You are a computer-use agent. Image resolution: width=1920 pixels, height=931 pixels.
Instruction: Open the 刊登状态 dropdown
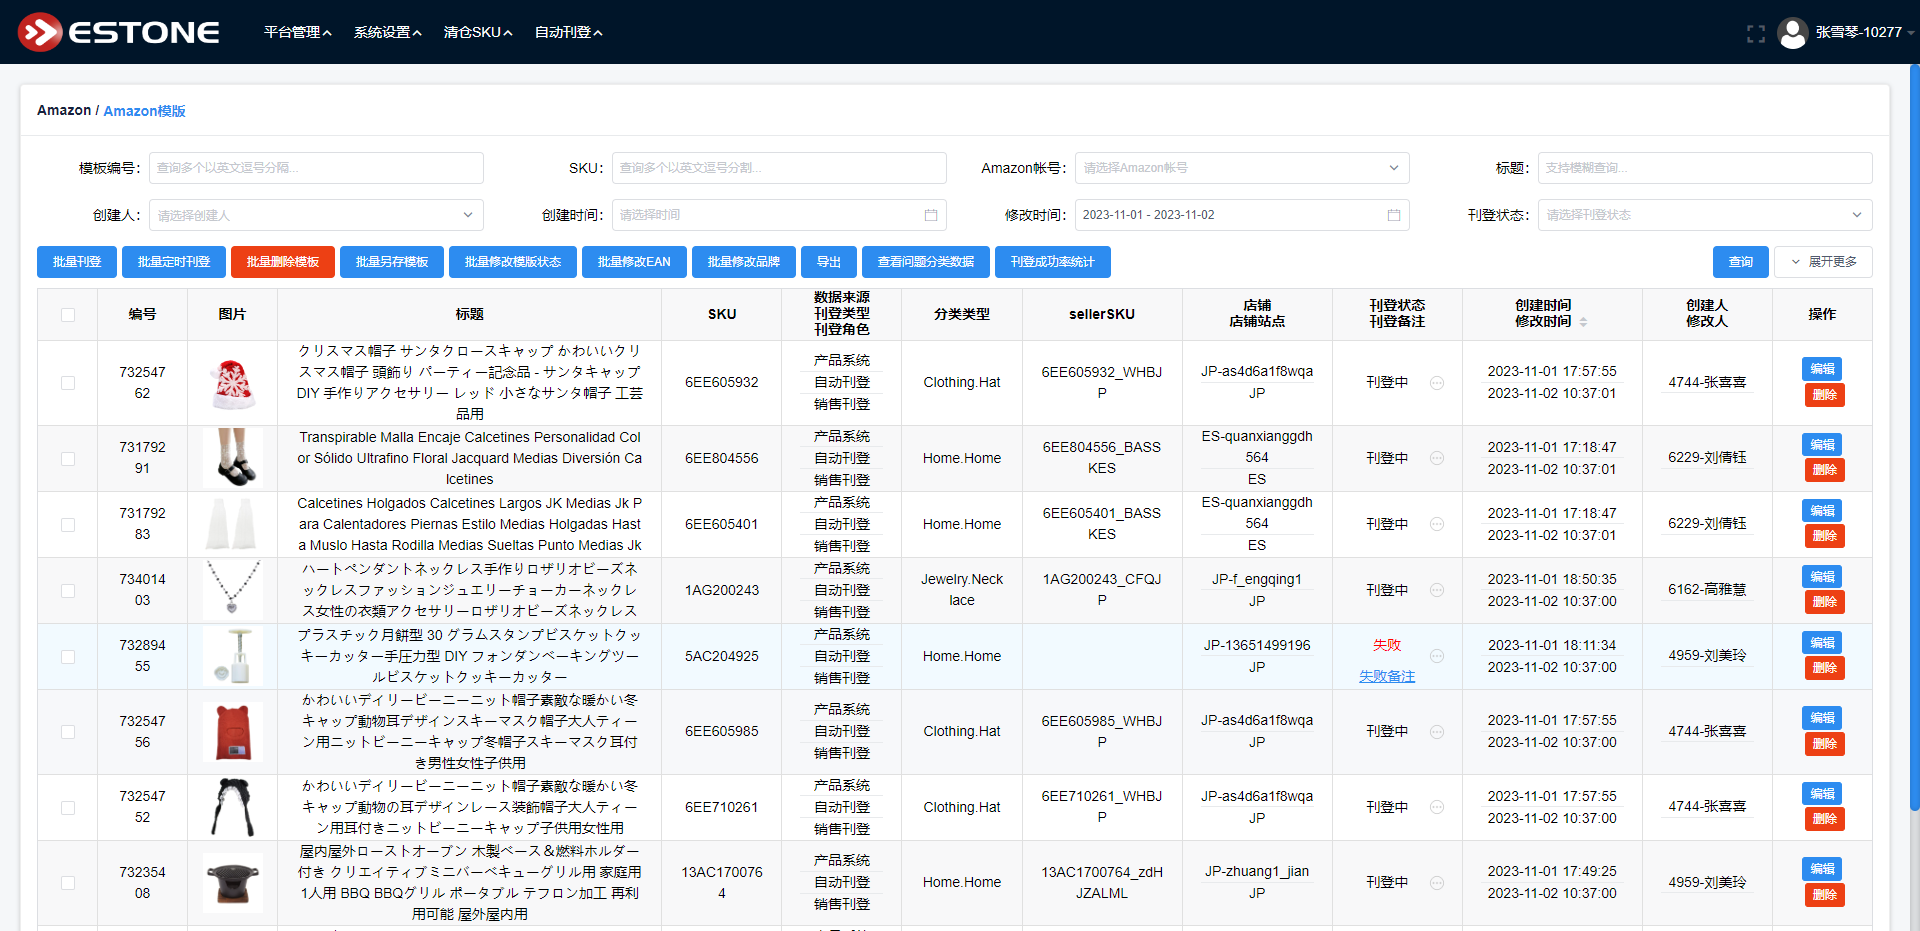1704,215
